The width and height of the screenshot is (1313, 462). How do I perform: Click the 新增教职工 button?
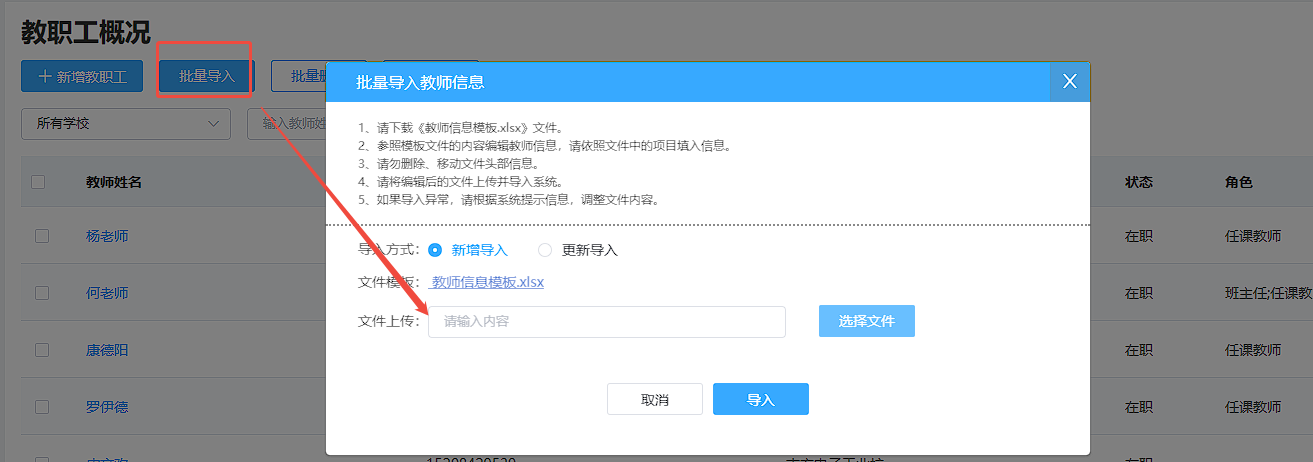coord(83,76)
